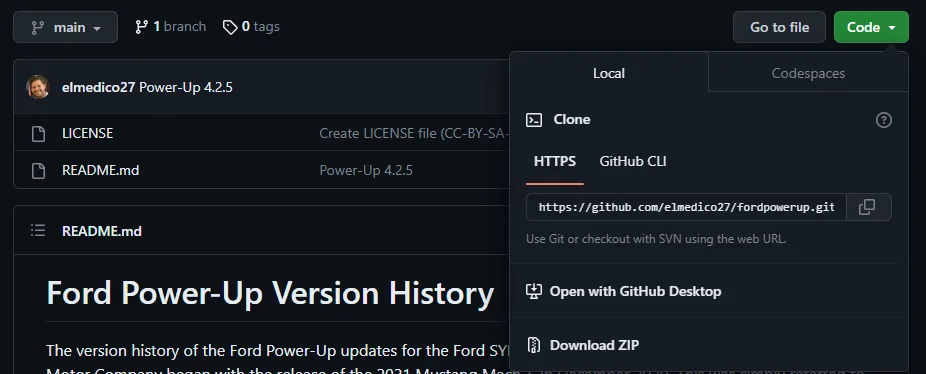Click the Ford Power-Up Version History heading
This screenshot has width=926, height=374.
(x=270, y=293)
